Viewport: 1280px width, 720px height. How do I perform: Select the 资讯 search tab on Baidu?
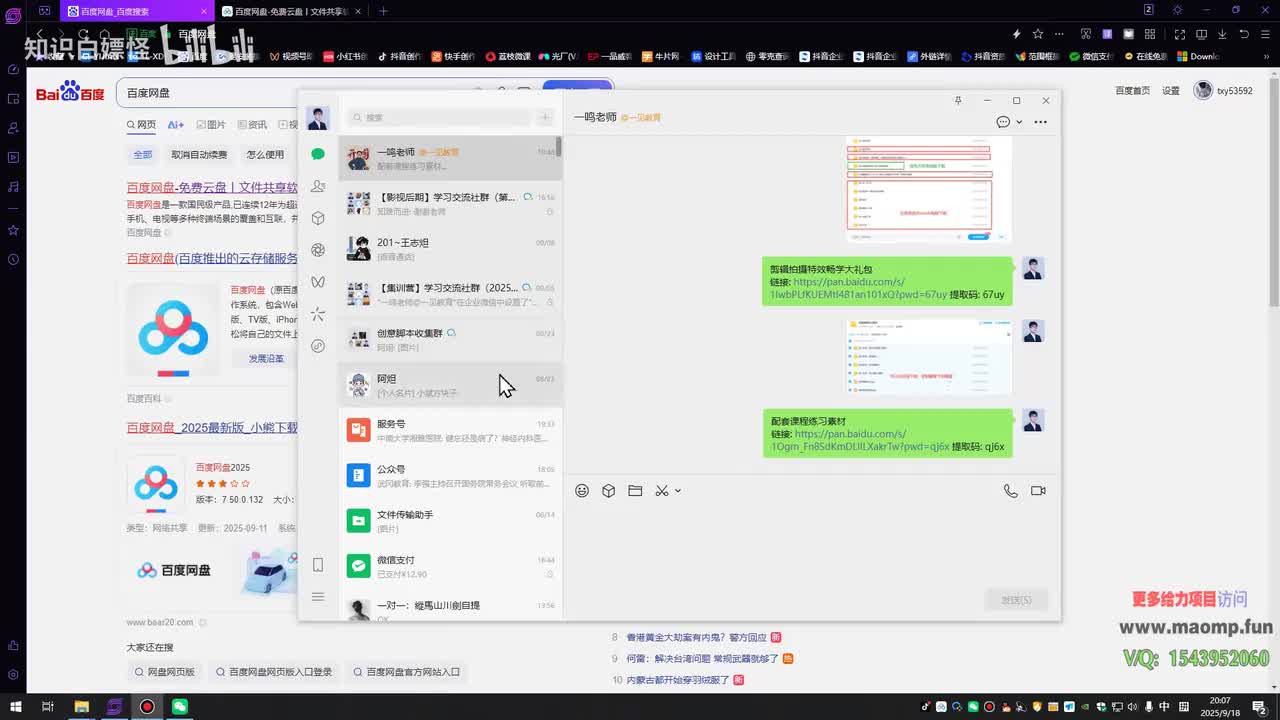252,125
